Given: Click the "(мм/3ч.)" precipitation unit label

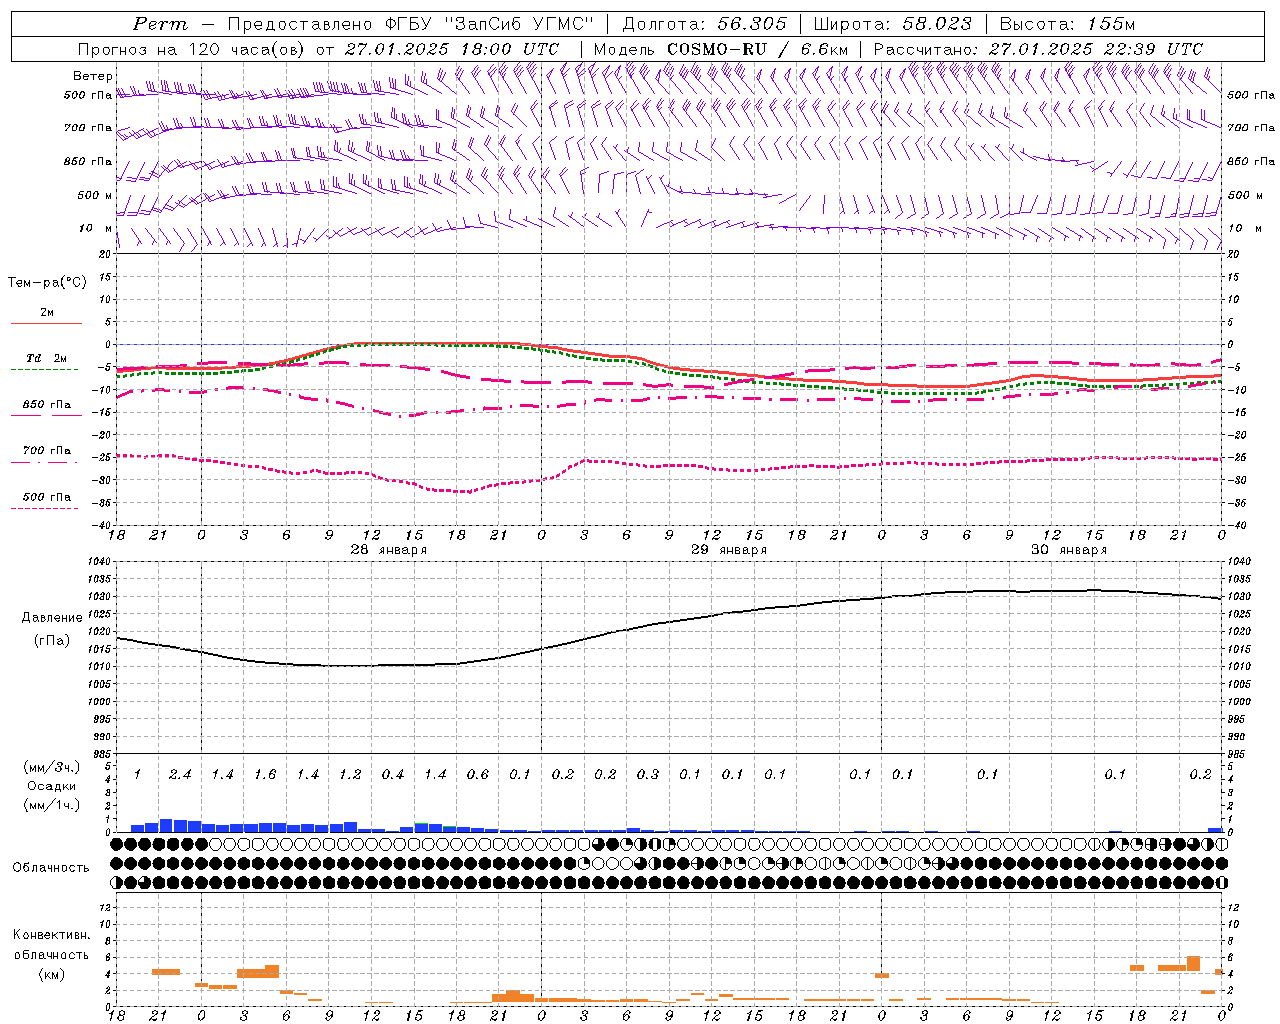Looking at the screenshot, I should point(51,767).
